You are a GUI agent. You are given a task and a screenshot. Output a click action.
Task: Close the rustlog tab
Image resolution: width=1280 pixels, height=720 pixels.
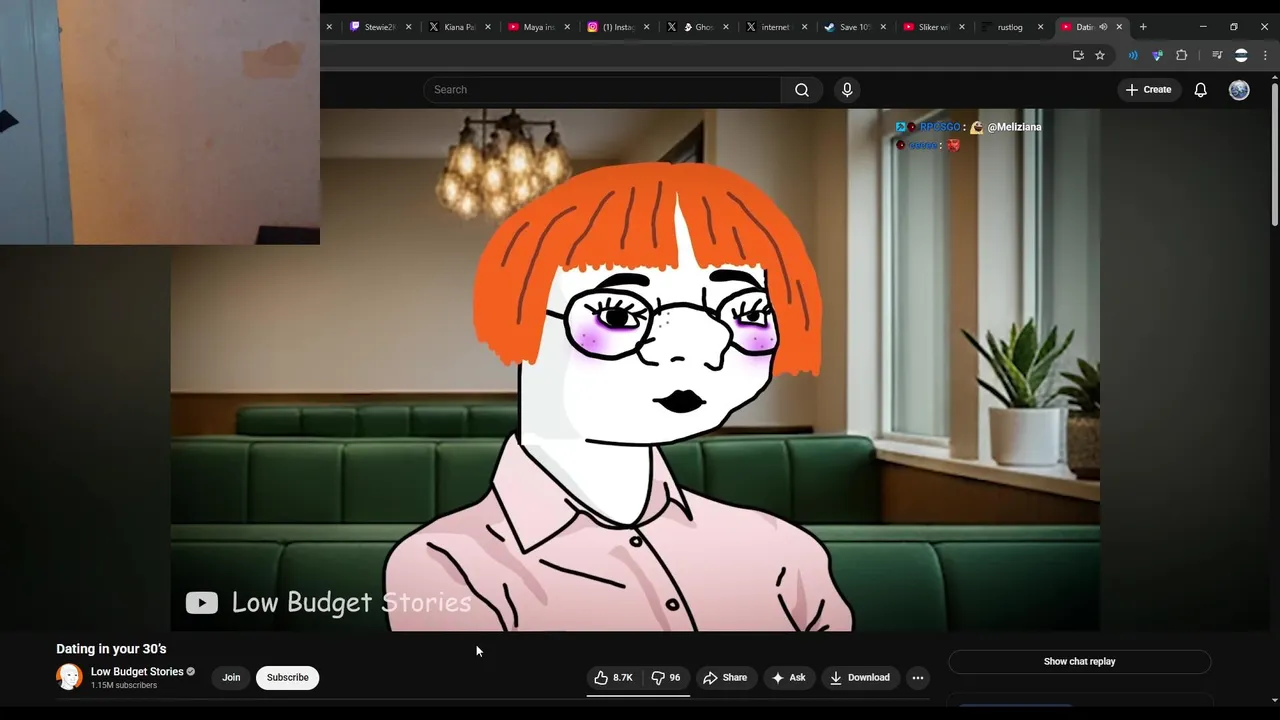point(1040,27)
